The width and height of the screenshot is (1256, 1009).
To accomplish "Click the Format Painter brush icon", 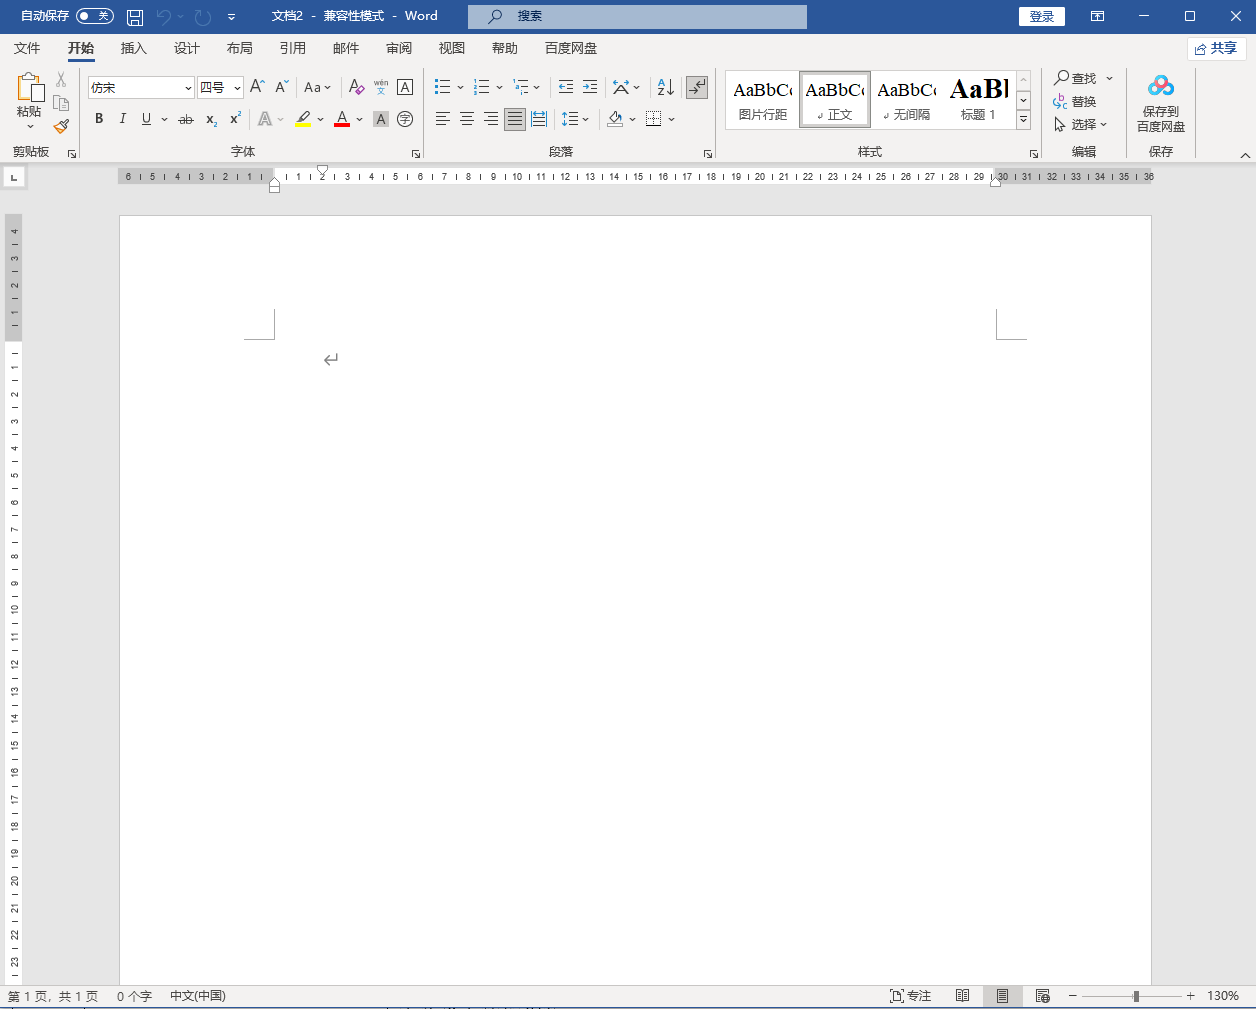I will 61,127.
